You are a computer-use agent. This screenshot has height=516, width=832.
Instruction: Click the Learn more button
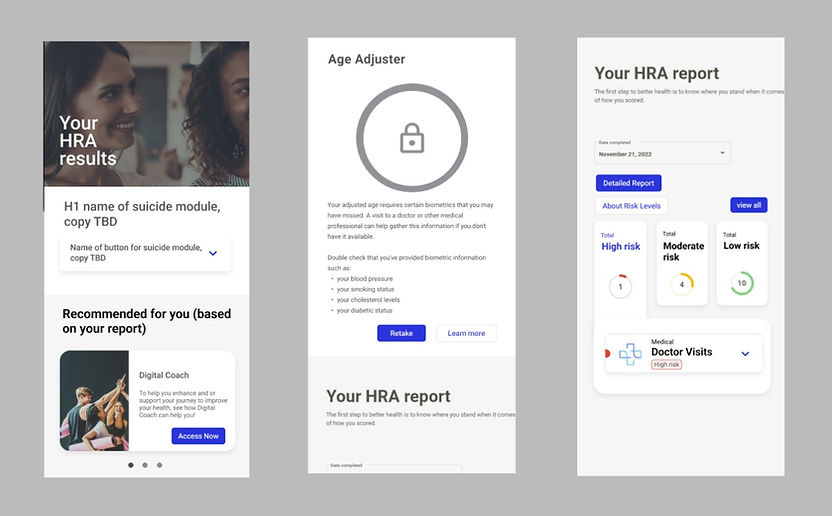pos(466,333)
